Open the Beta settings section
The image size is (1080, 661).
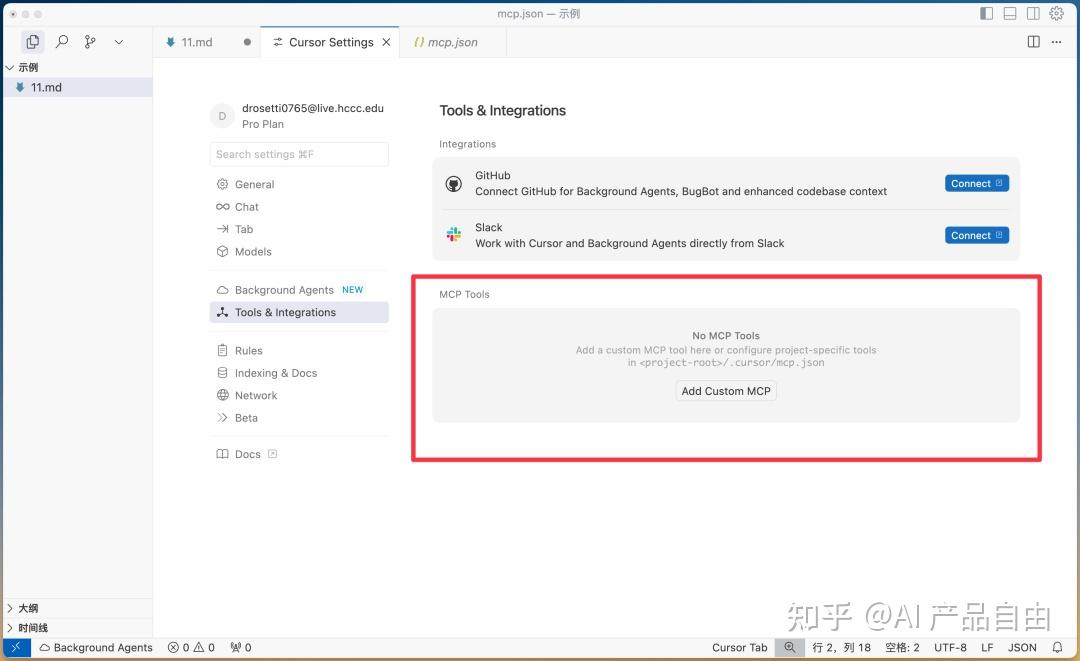[299, 418]
